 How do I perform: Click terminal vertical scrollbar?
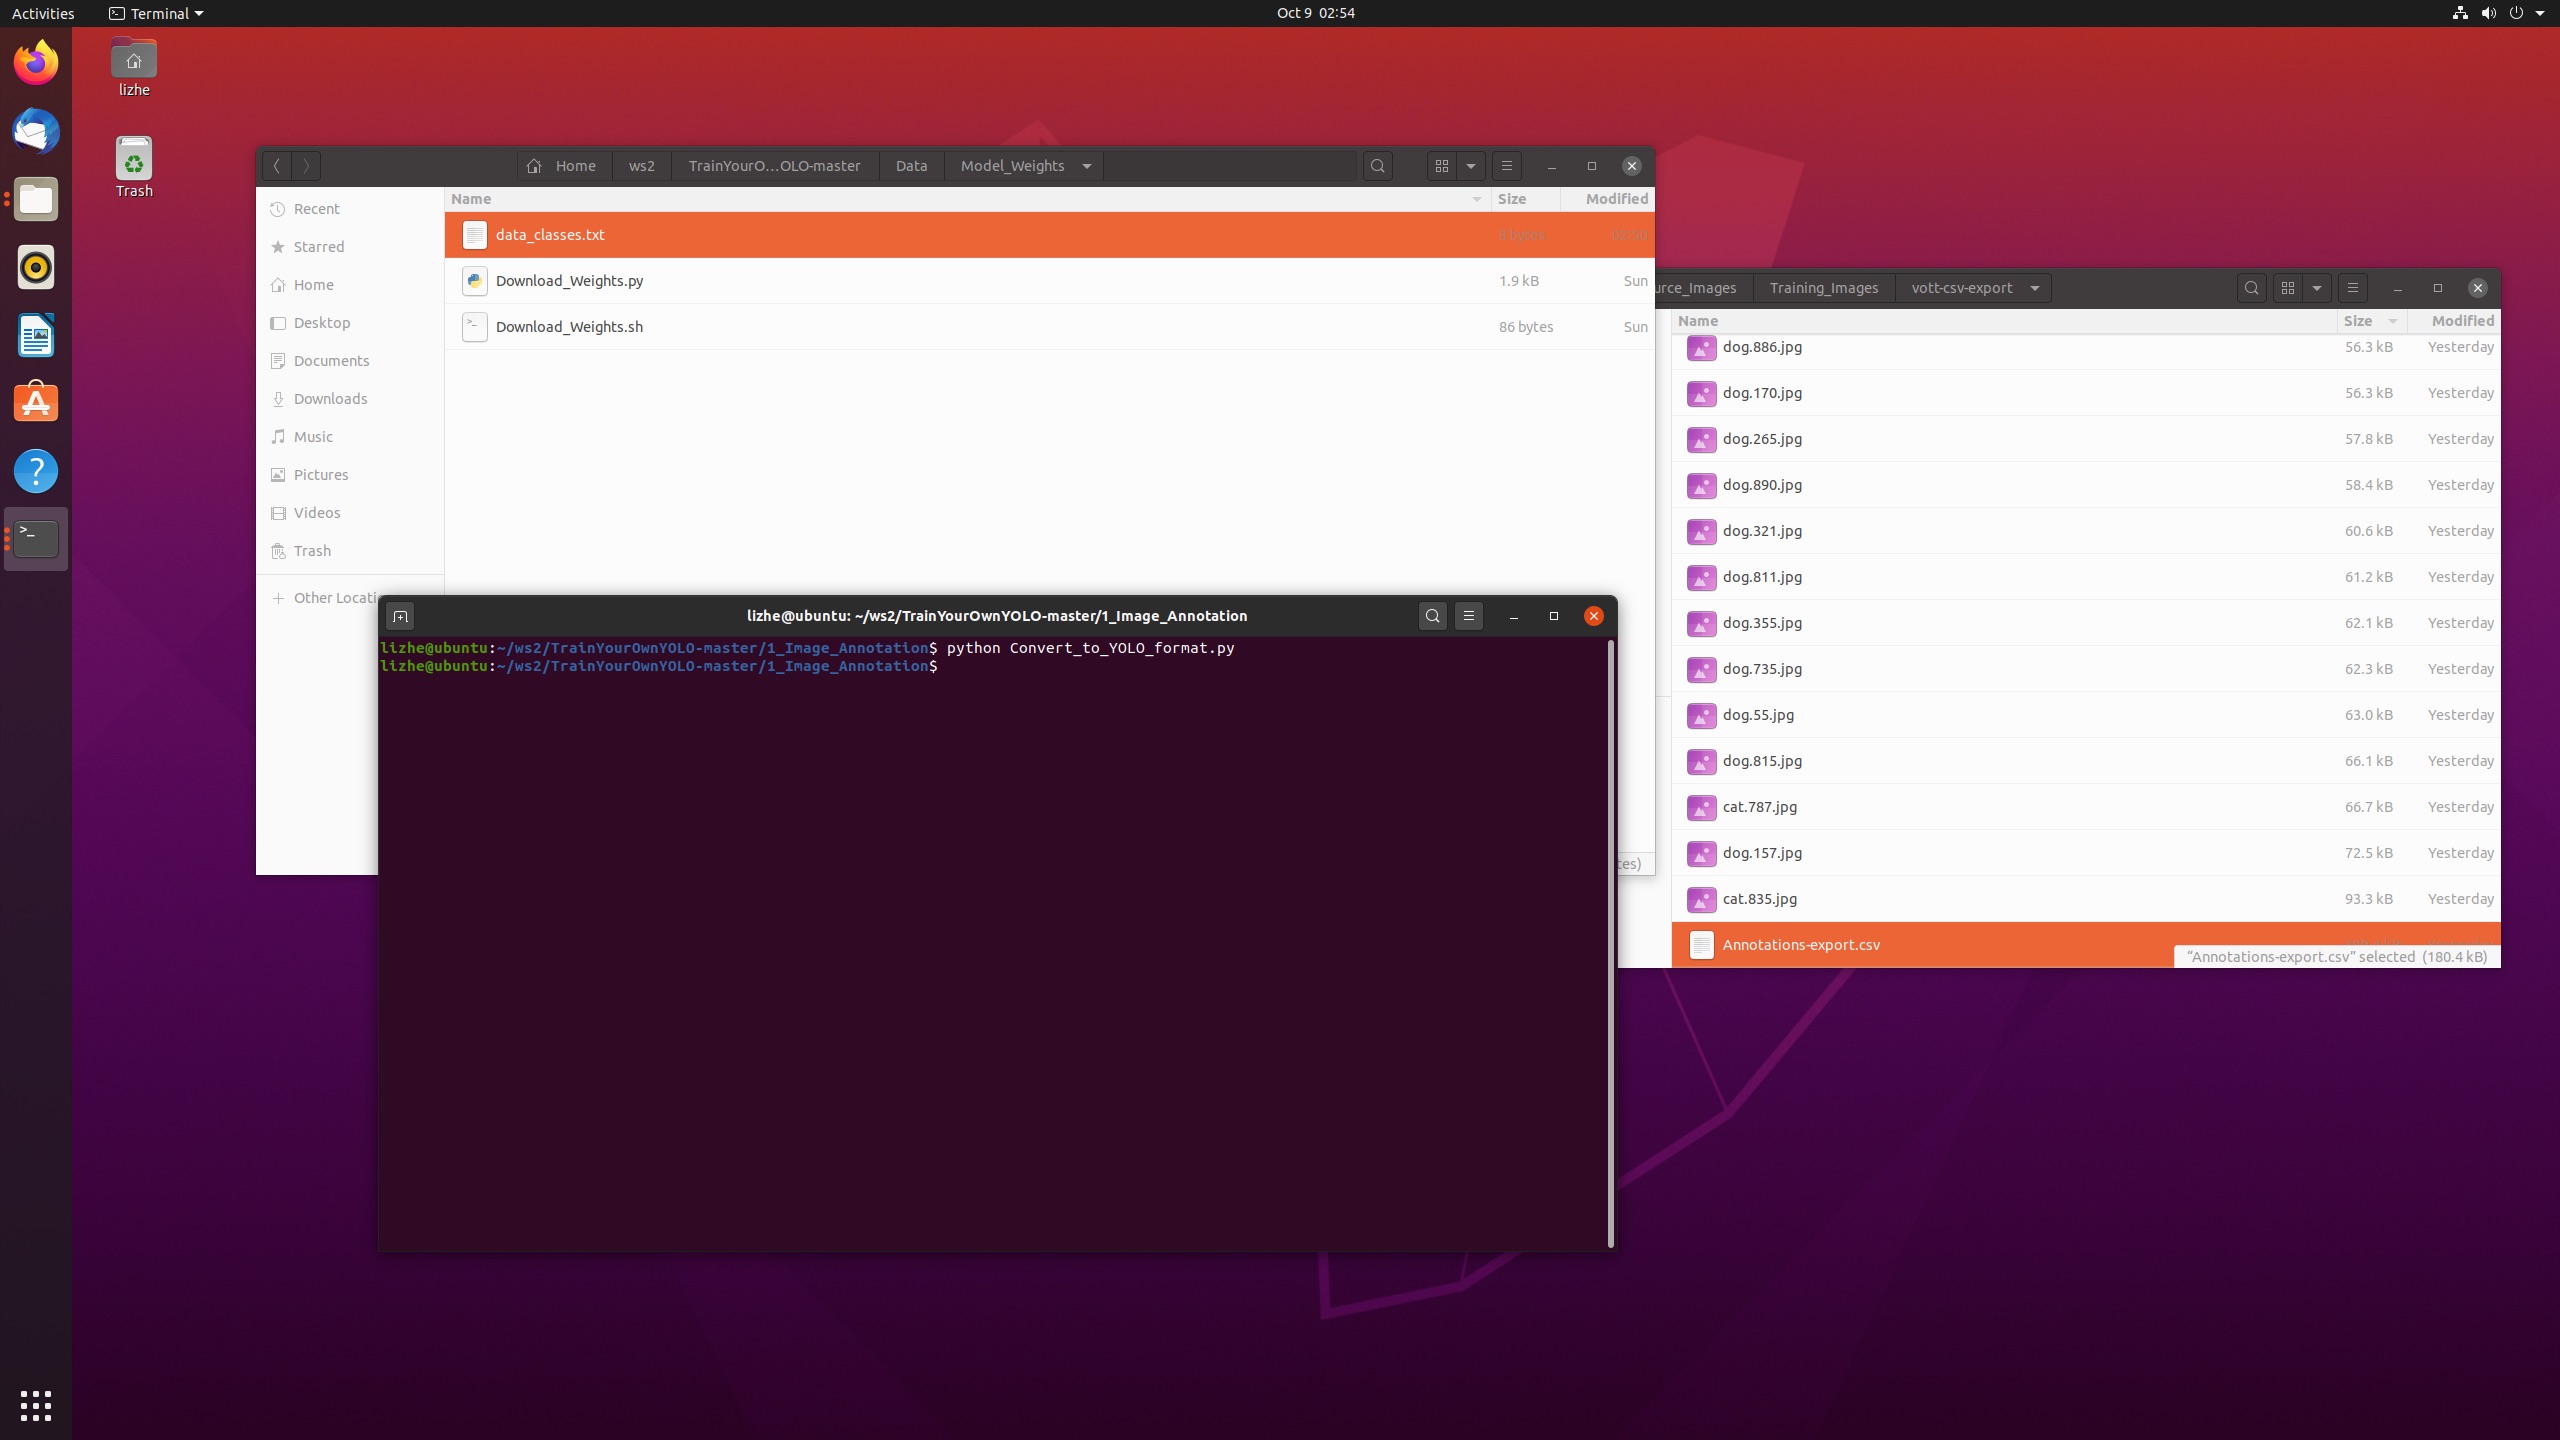[1610, 943]
